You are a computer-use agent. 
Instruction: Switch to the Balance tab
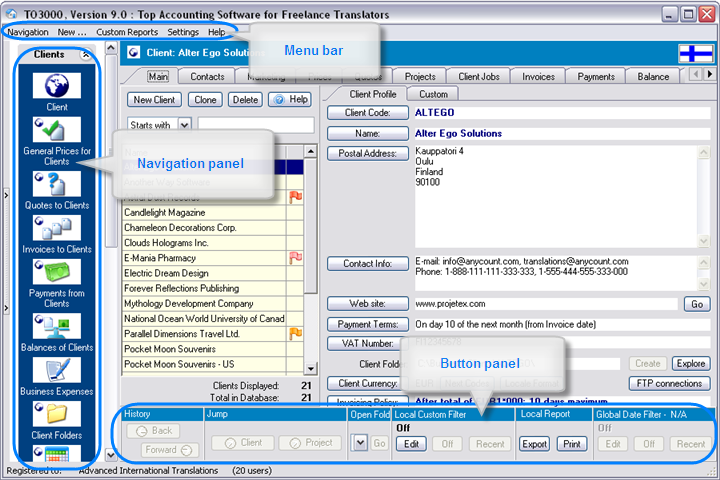tap(653, 77)
